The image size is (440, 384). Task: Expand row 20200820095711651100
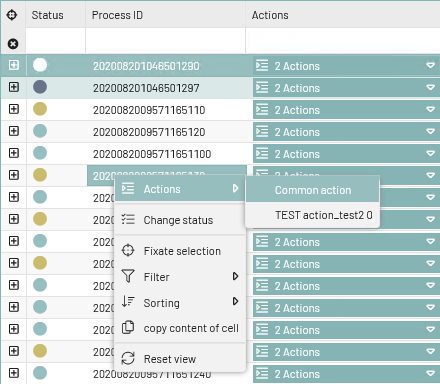point(14,153)
